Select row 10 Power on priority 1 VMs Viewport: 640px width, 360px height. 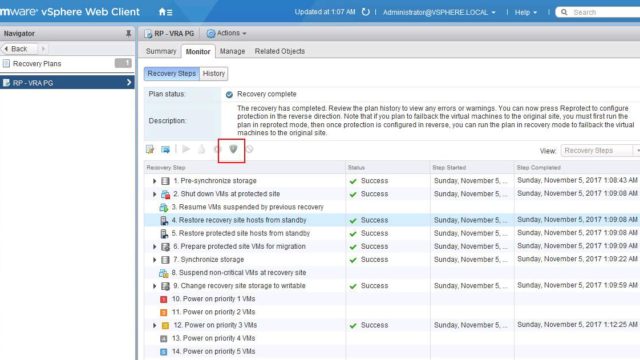392,299
